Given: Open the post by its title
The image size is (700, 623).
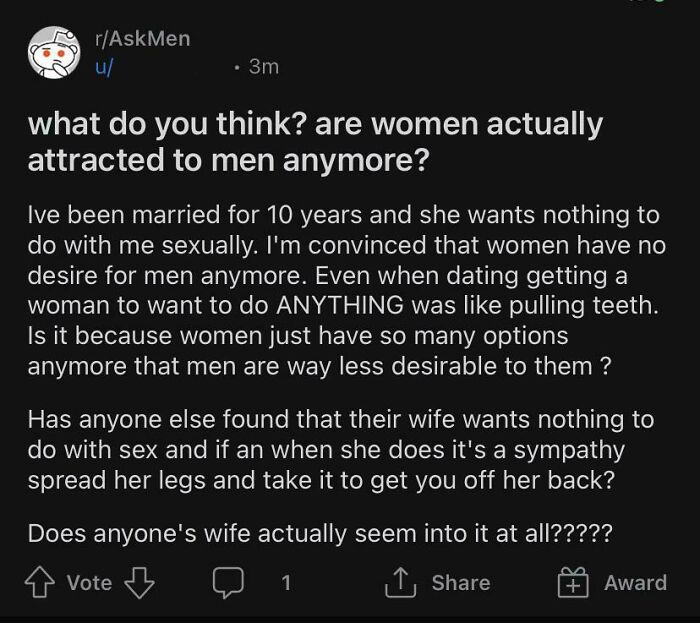Looking at the screenshot, I should point(315,141).
